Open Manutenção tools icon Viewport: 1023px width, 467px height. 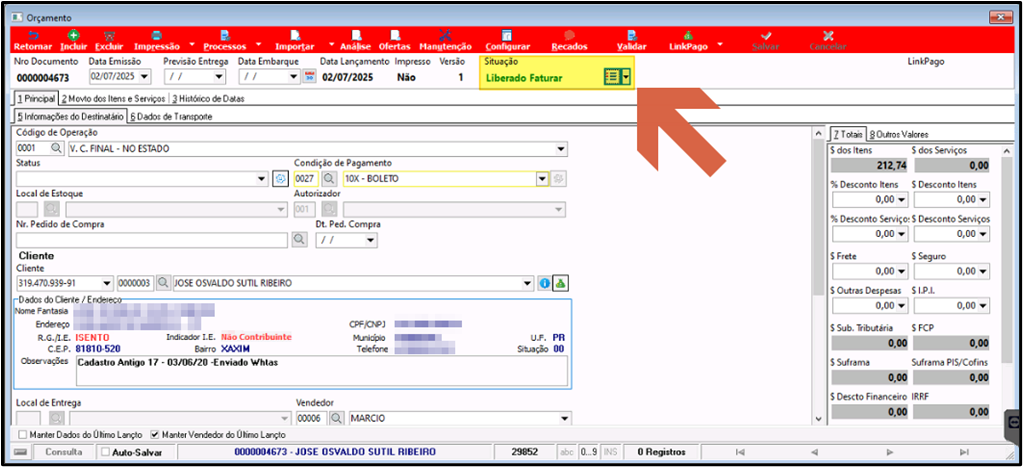point(445,35)
